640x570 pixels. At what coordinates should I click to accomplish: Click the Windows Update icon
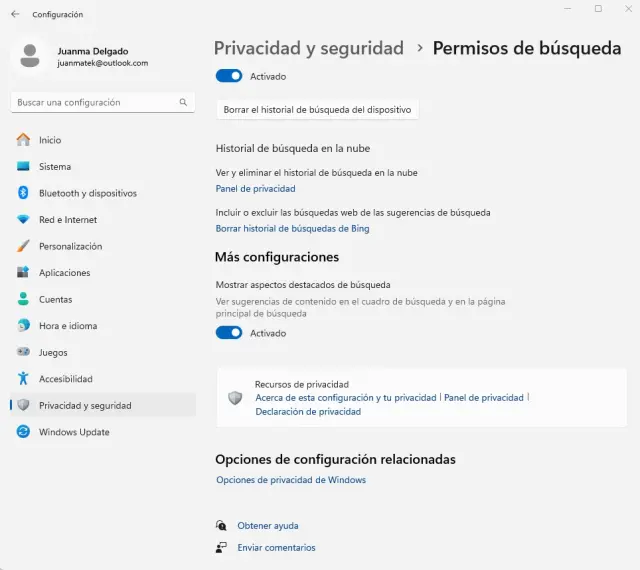pos(23,432)
